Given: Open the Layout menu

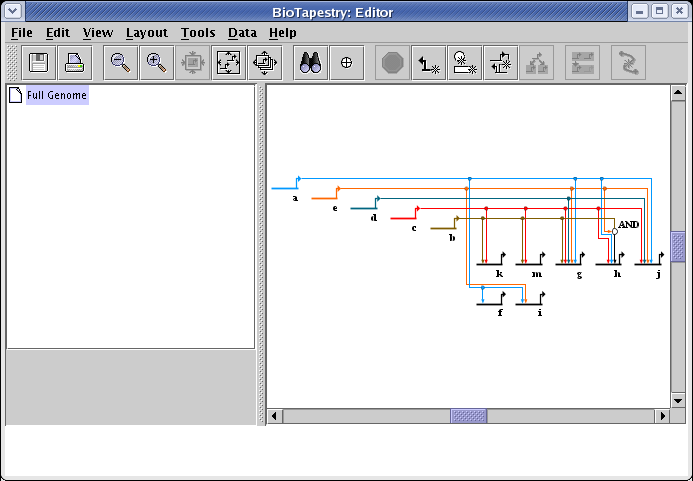Looking at the screenshot, I should 146,33.
